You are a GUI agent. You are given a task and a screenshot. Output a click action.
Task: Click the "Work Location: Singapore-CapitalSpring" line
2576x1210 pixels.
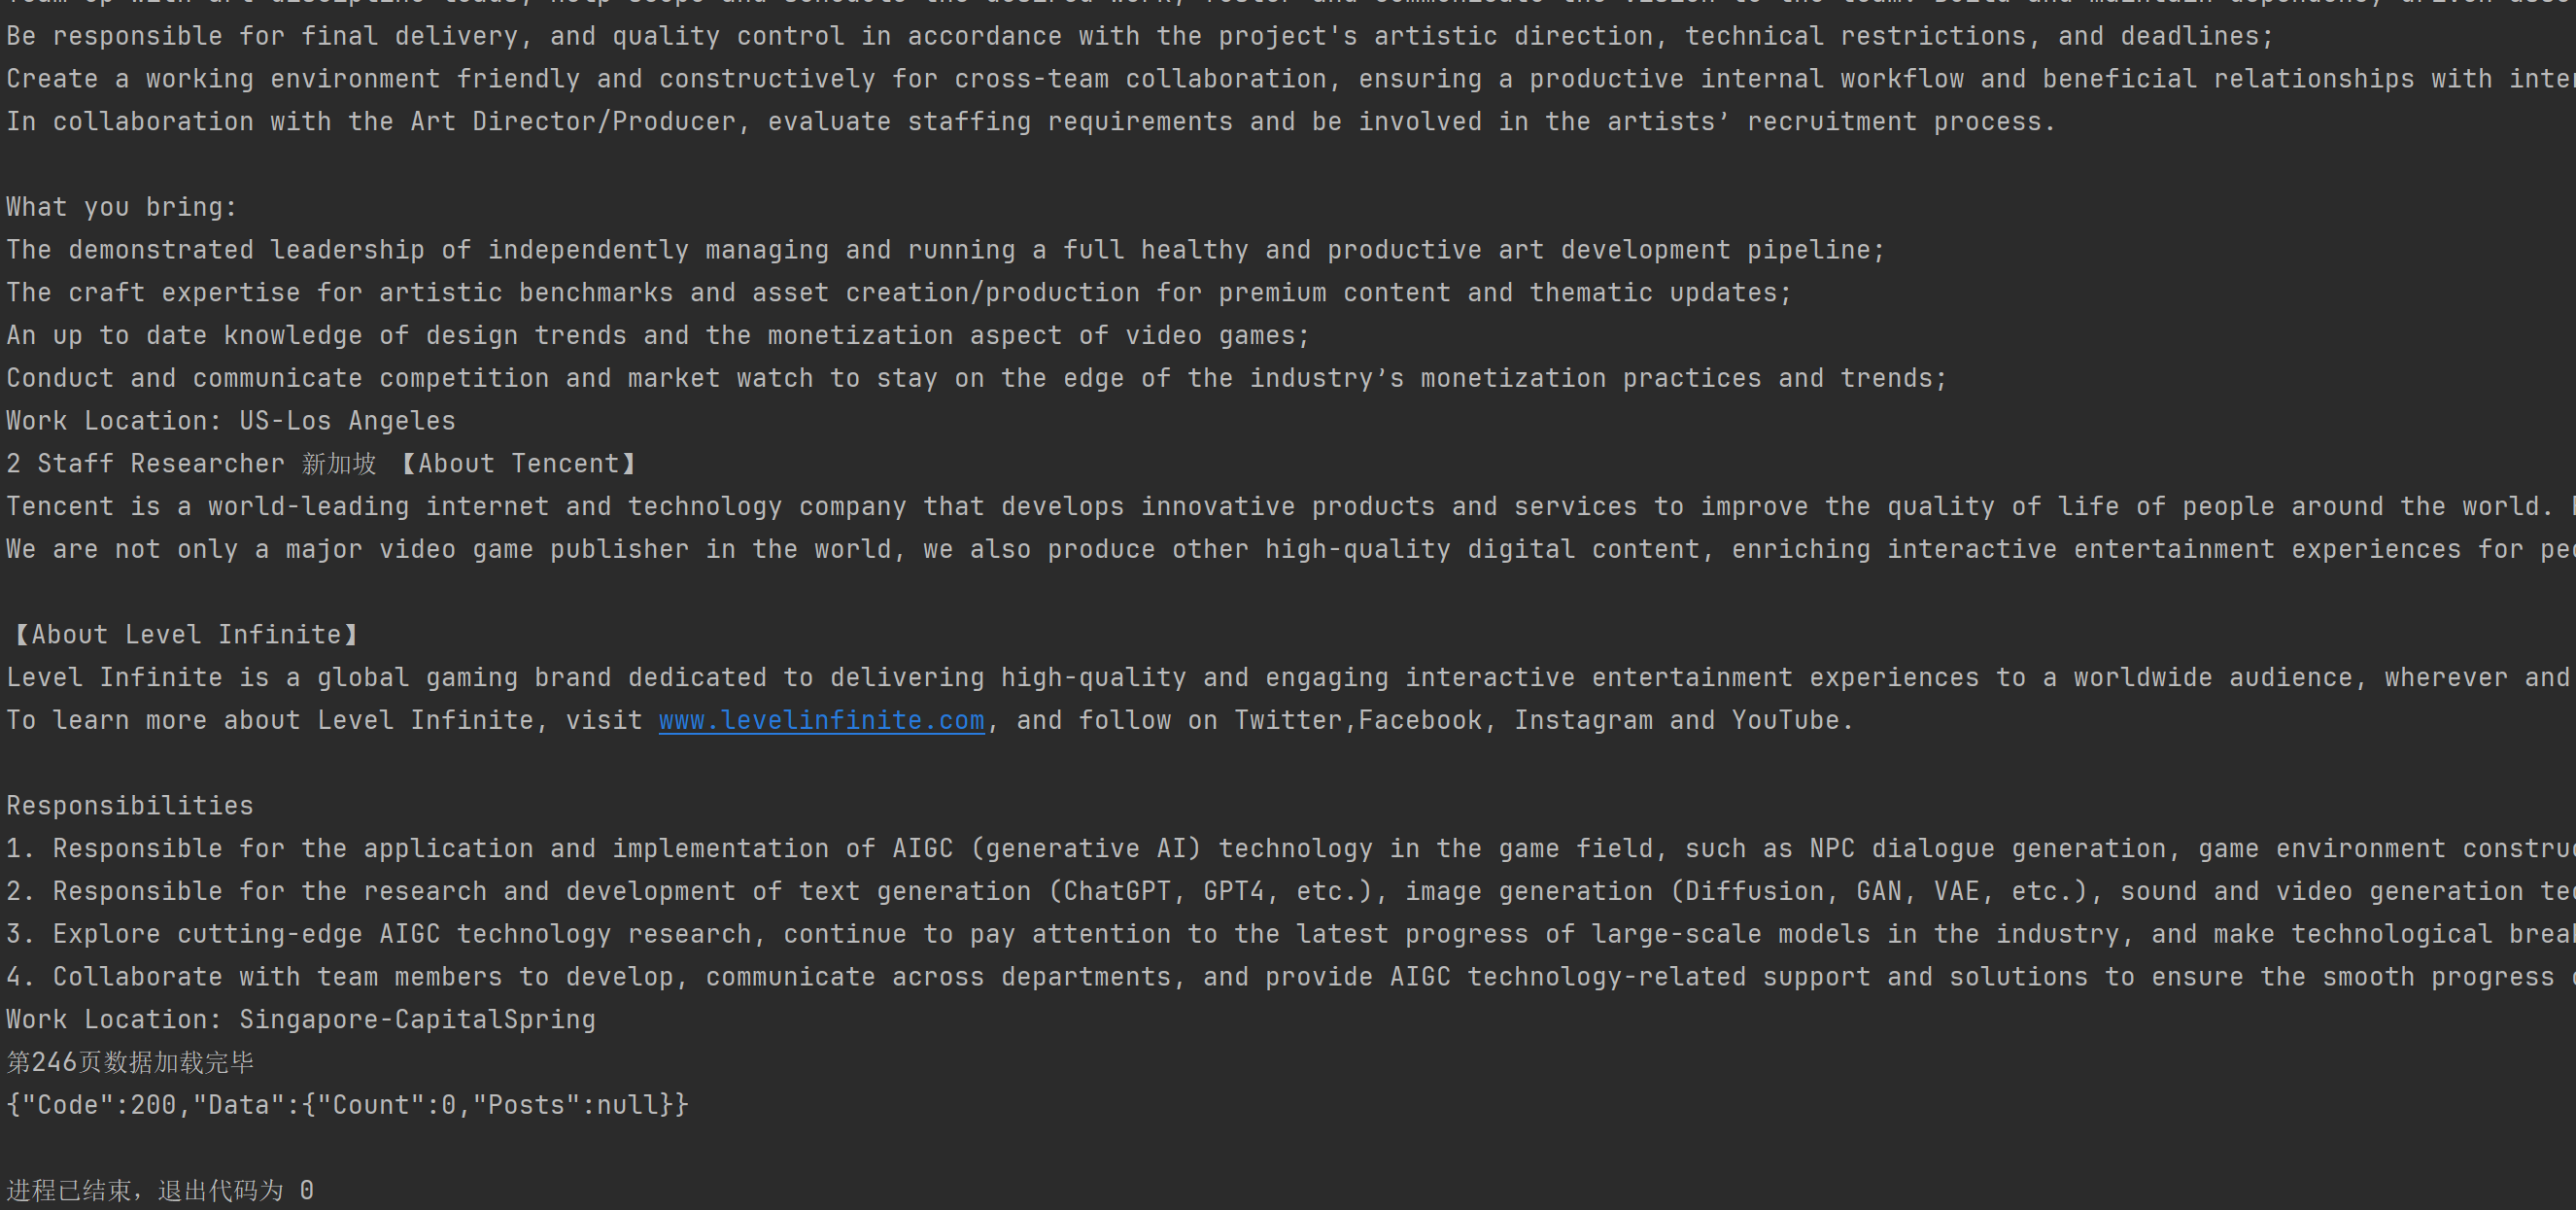click(300, 1020)
